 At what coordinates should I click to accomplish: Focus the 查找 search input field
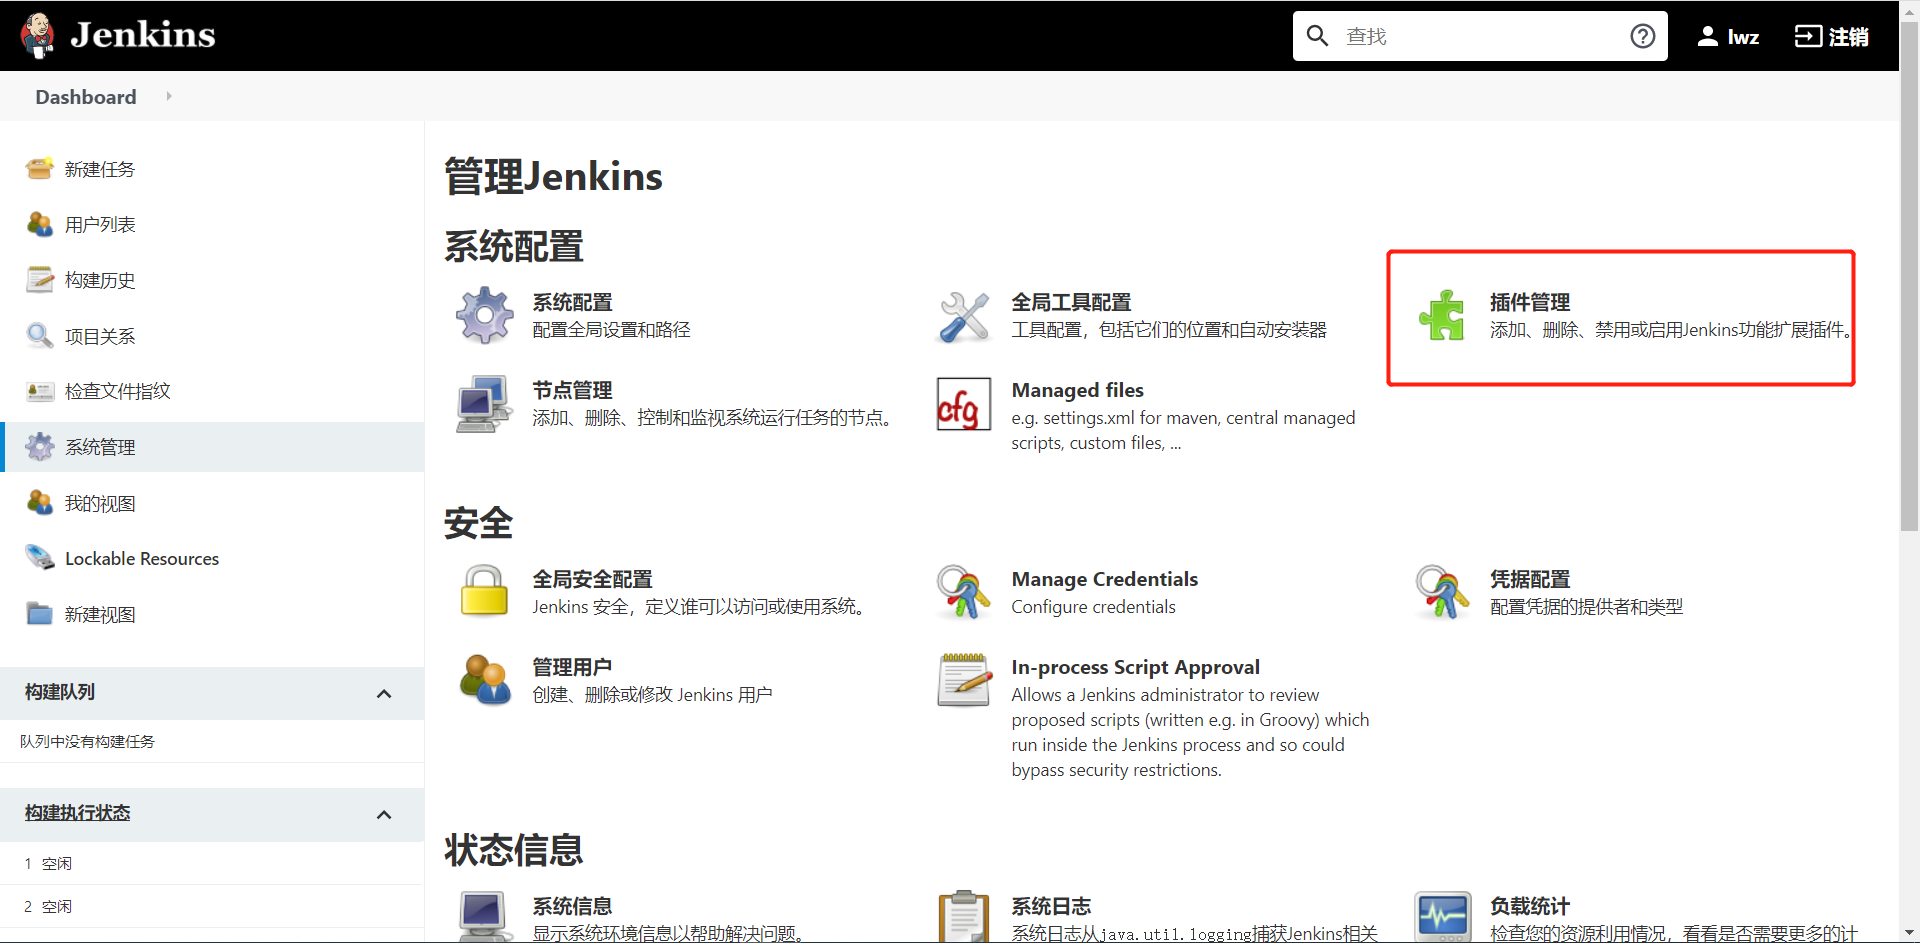[1482, 36]
